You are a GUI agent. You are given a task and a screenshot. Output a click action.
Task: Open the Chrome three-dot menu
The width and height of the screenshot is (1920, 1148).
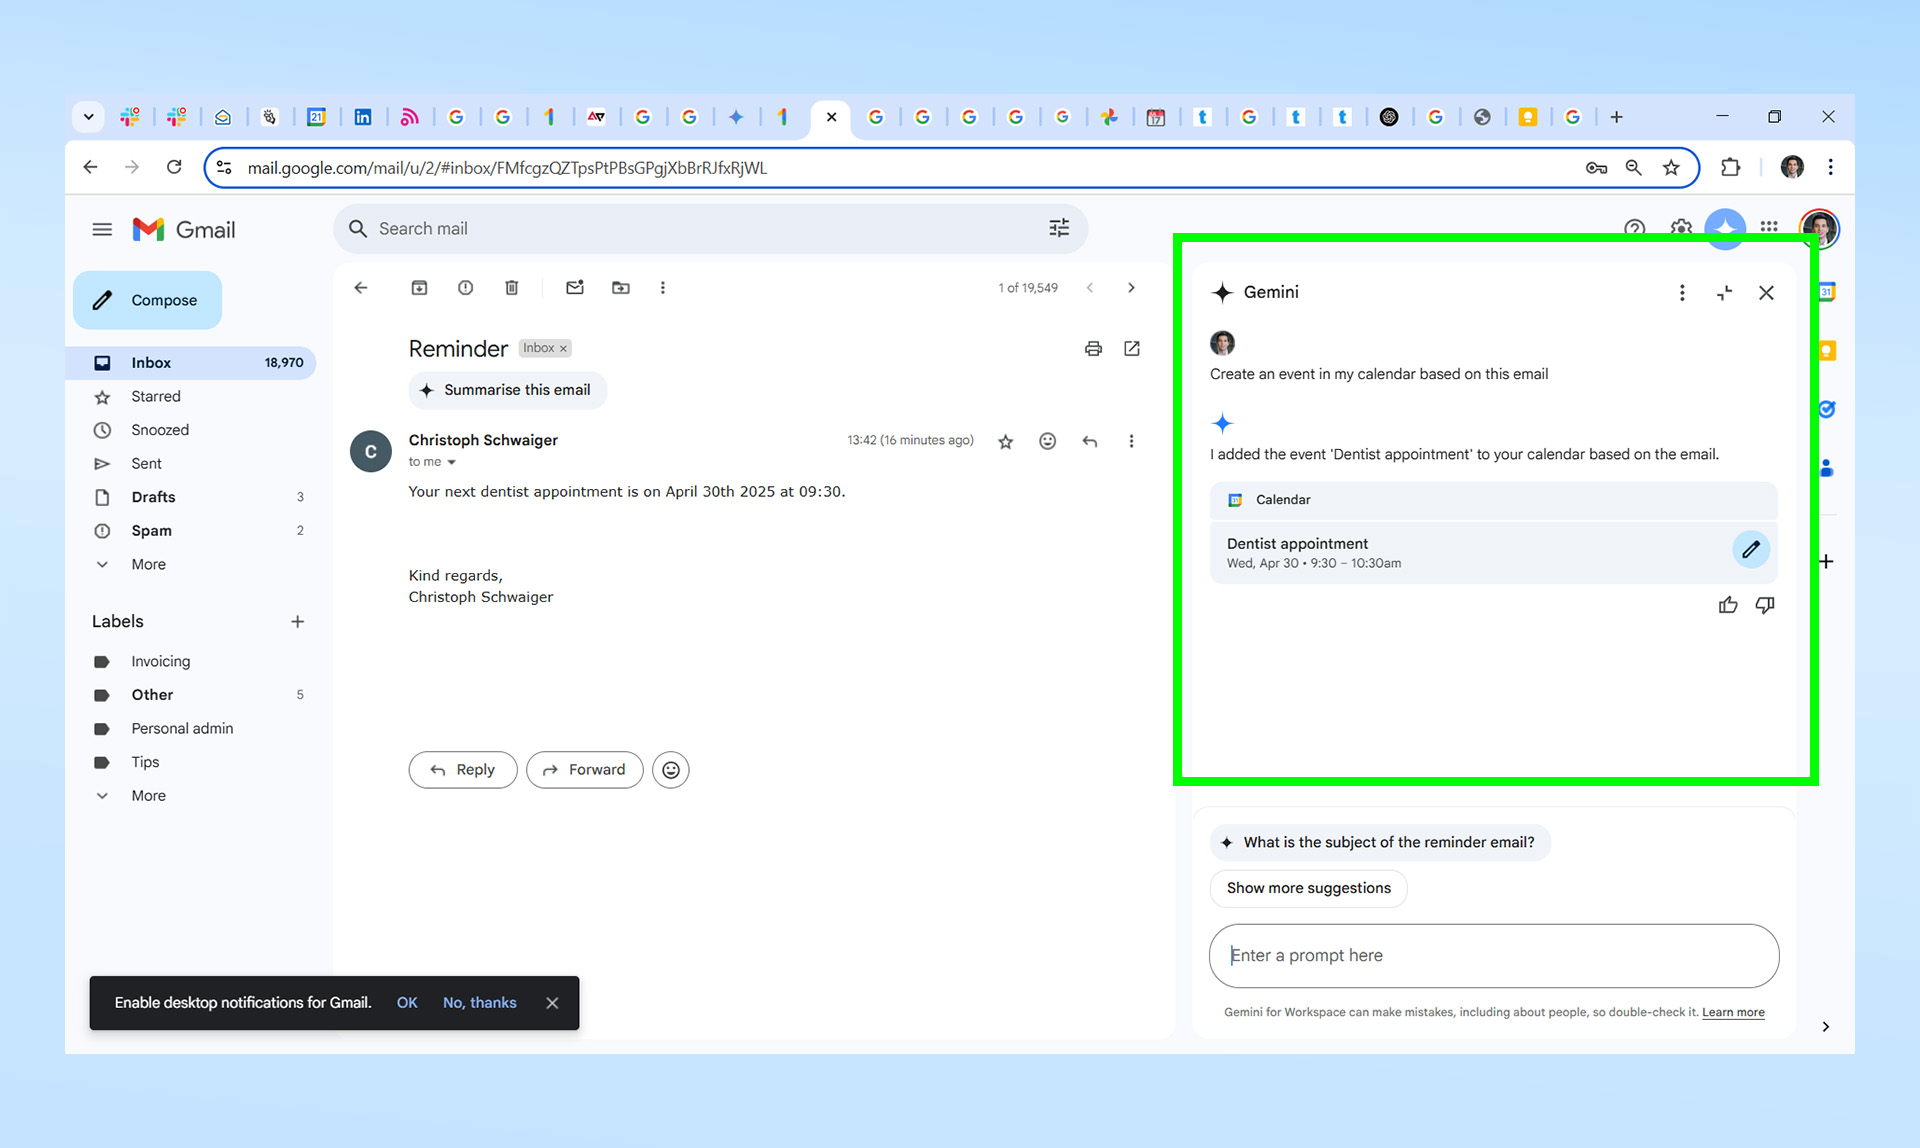(1830, 167)
